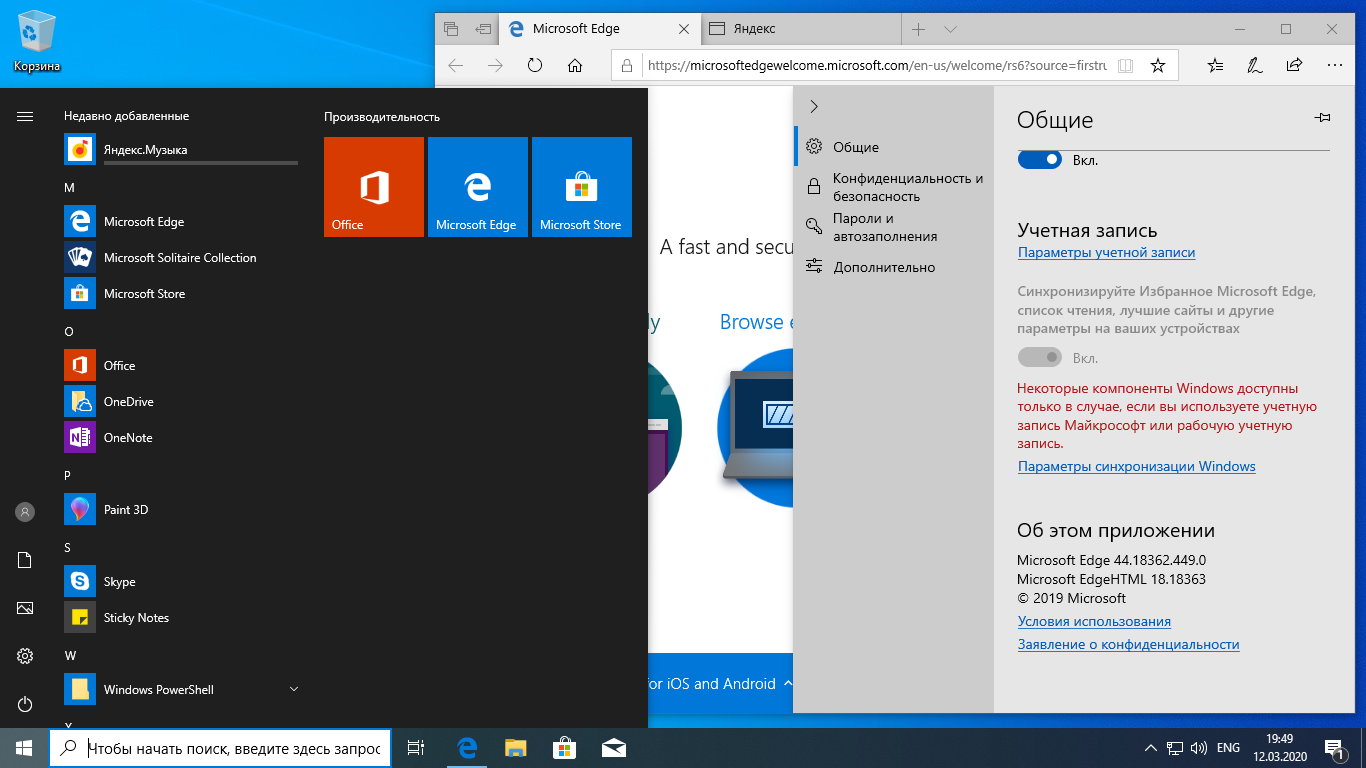The height and width of the screenshot is (768, 1366).
Task: Switch to Яндекс tab
Action: pos(800,29)
